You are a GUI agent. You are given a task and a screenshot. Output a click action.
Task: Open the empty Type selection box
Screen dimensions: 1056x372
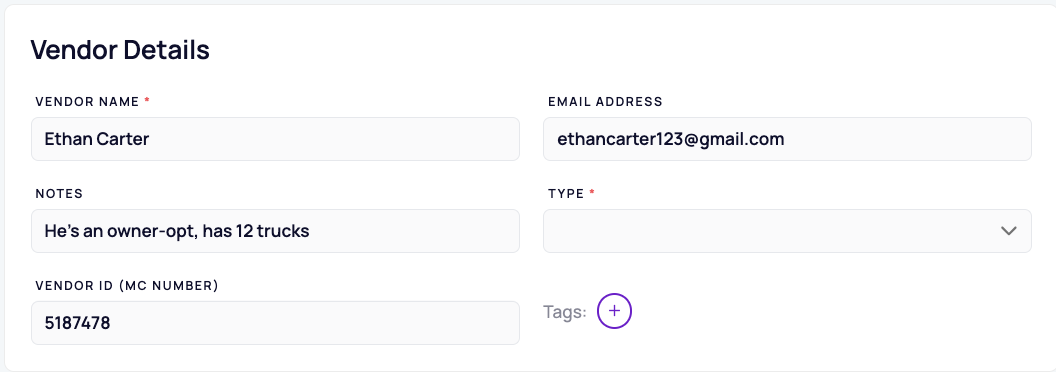point(787,231)
